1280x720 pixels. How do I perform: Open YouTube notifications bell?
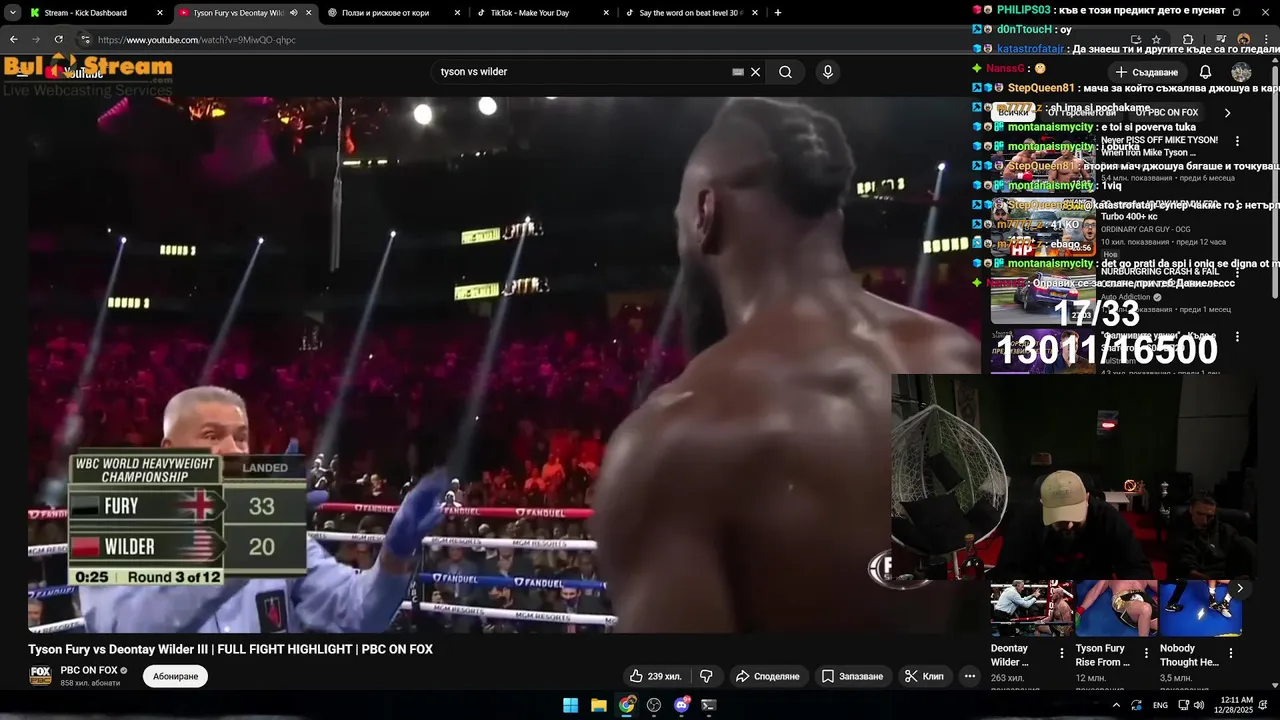tap(1205, 72)
